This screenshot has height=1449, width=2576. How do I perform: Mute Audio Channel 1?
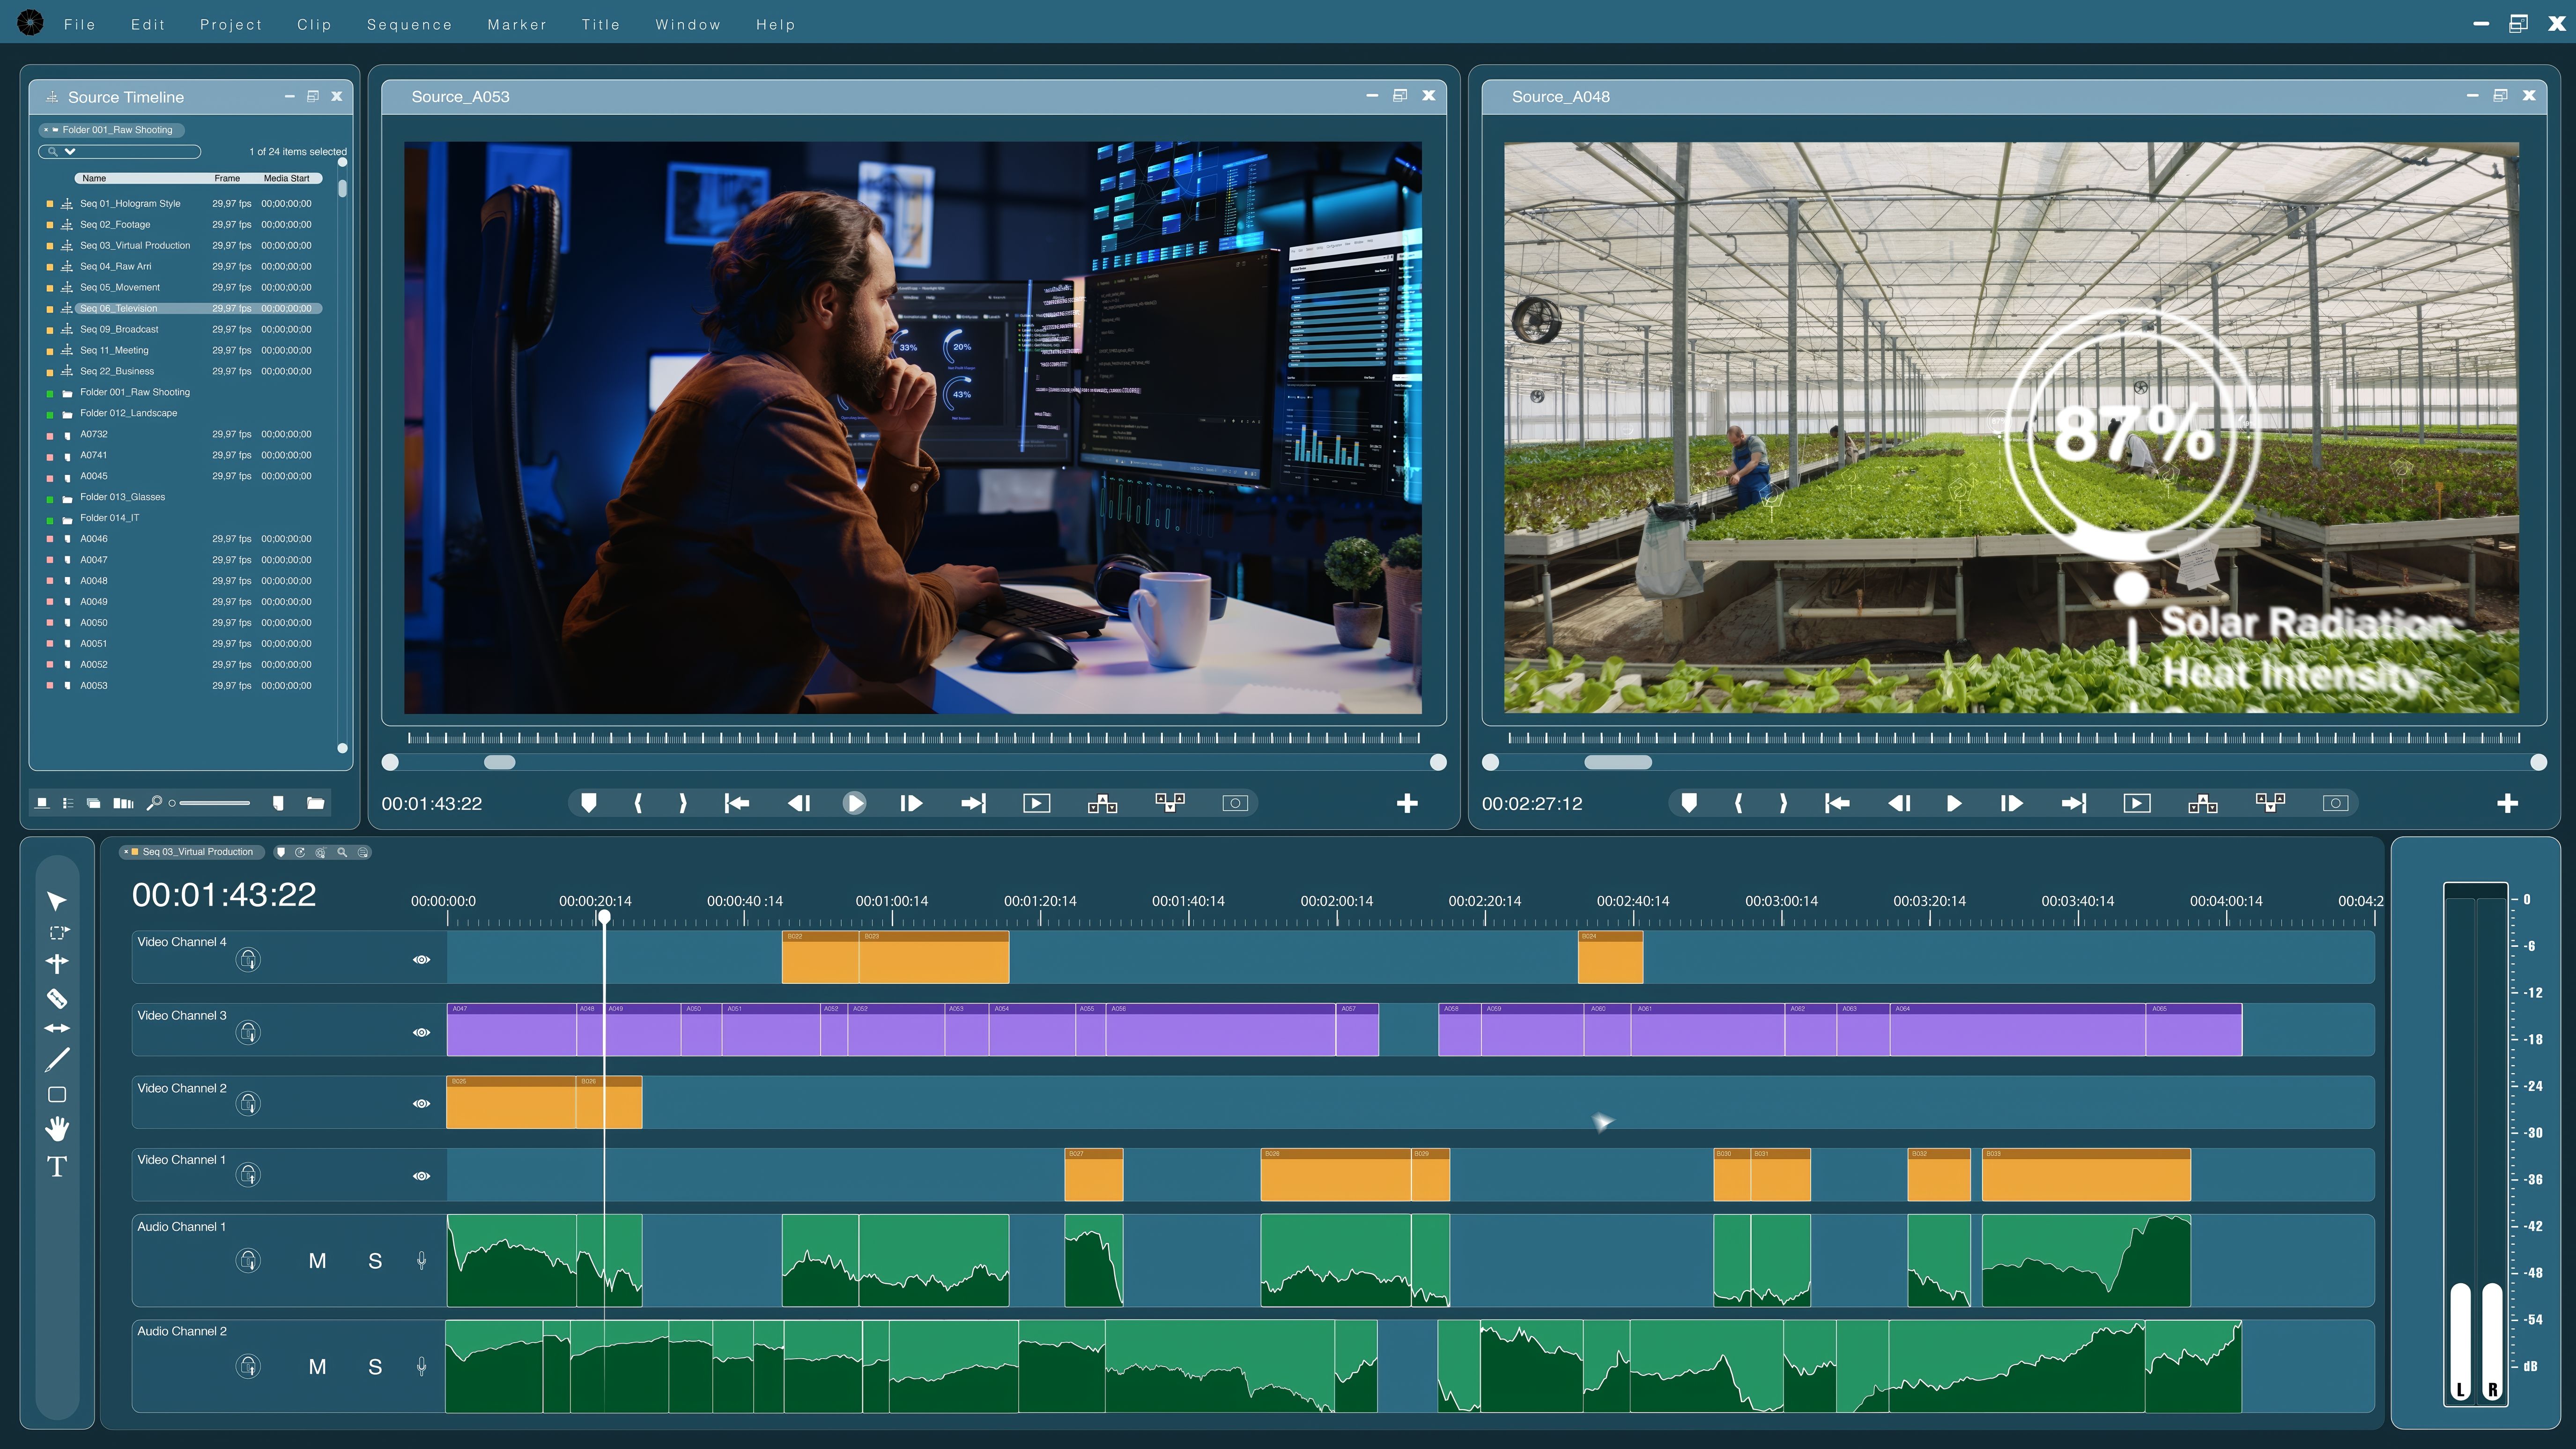[x=318, y=1261]
